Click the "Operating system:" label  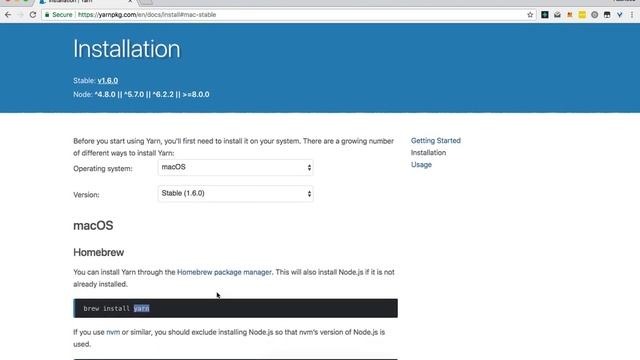coord(103,169)
